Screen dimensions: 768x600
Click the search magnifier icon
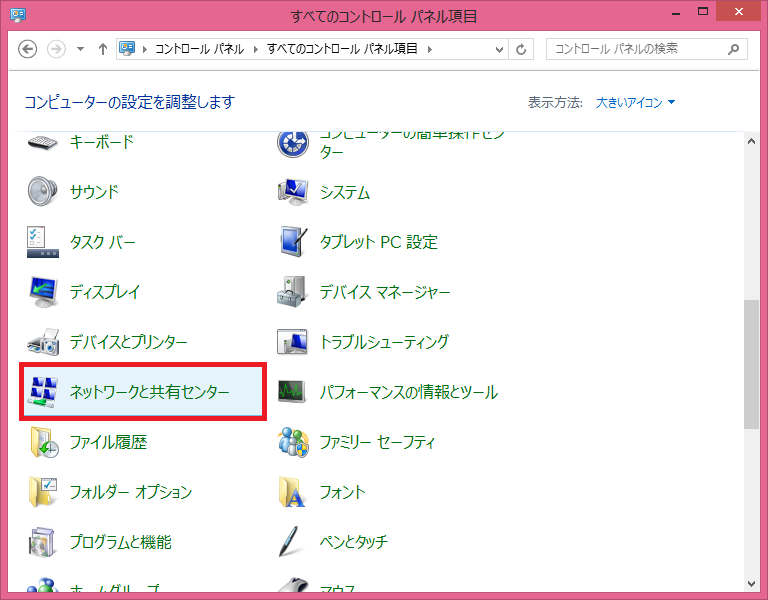733,49
